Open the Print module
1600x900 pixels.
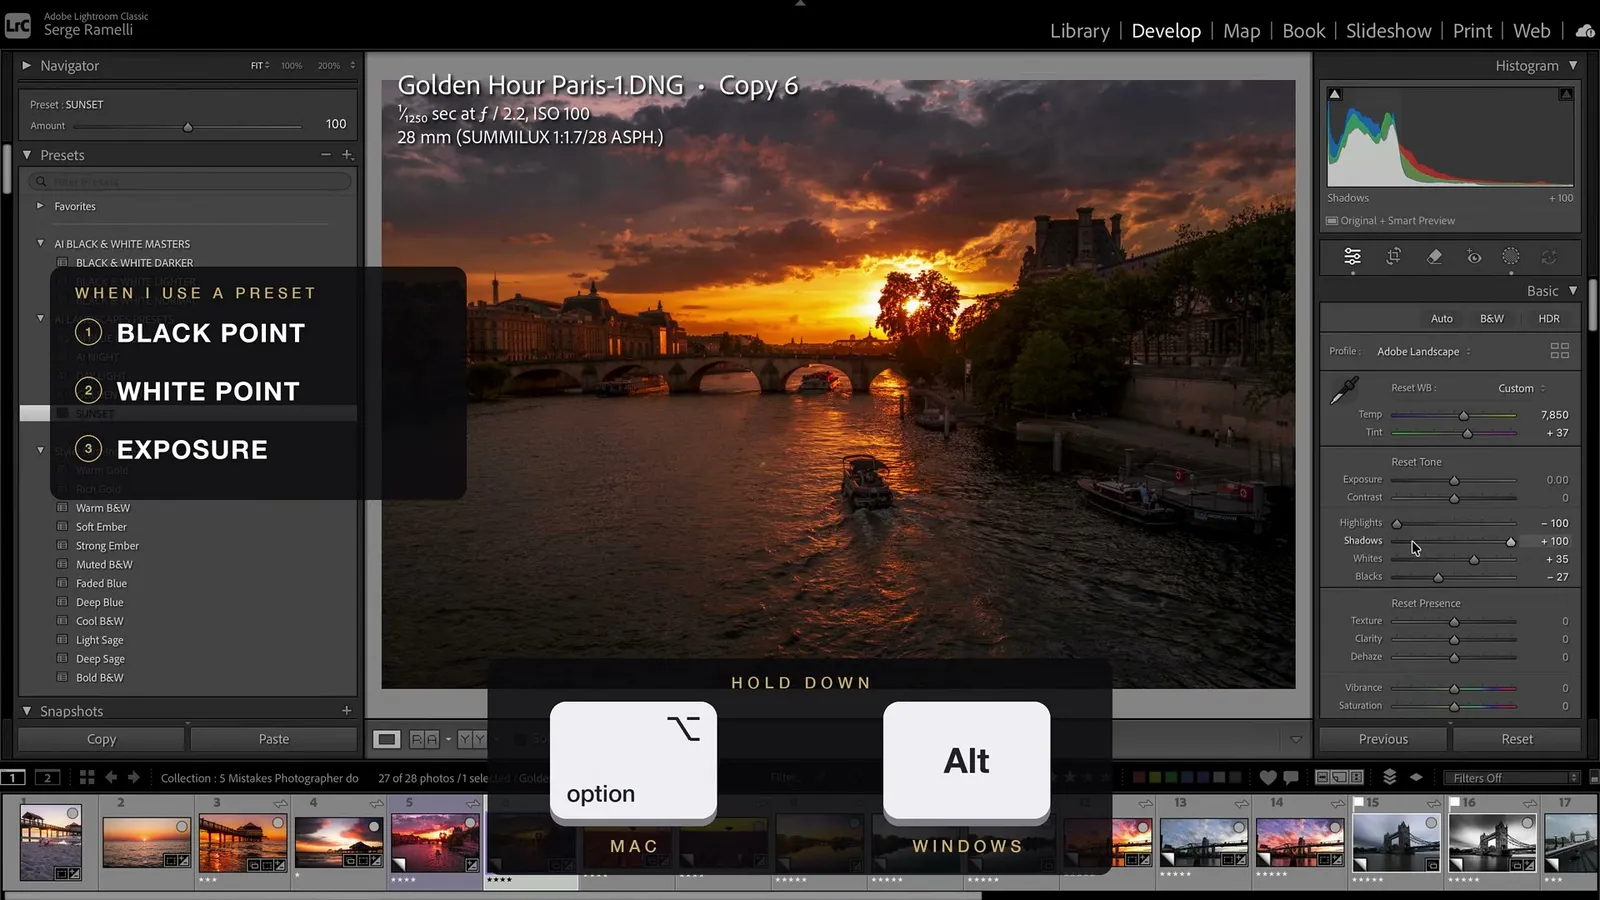[1473, 31]
